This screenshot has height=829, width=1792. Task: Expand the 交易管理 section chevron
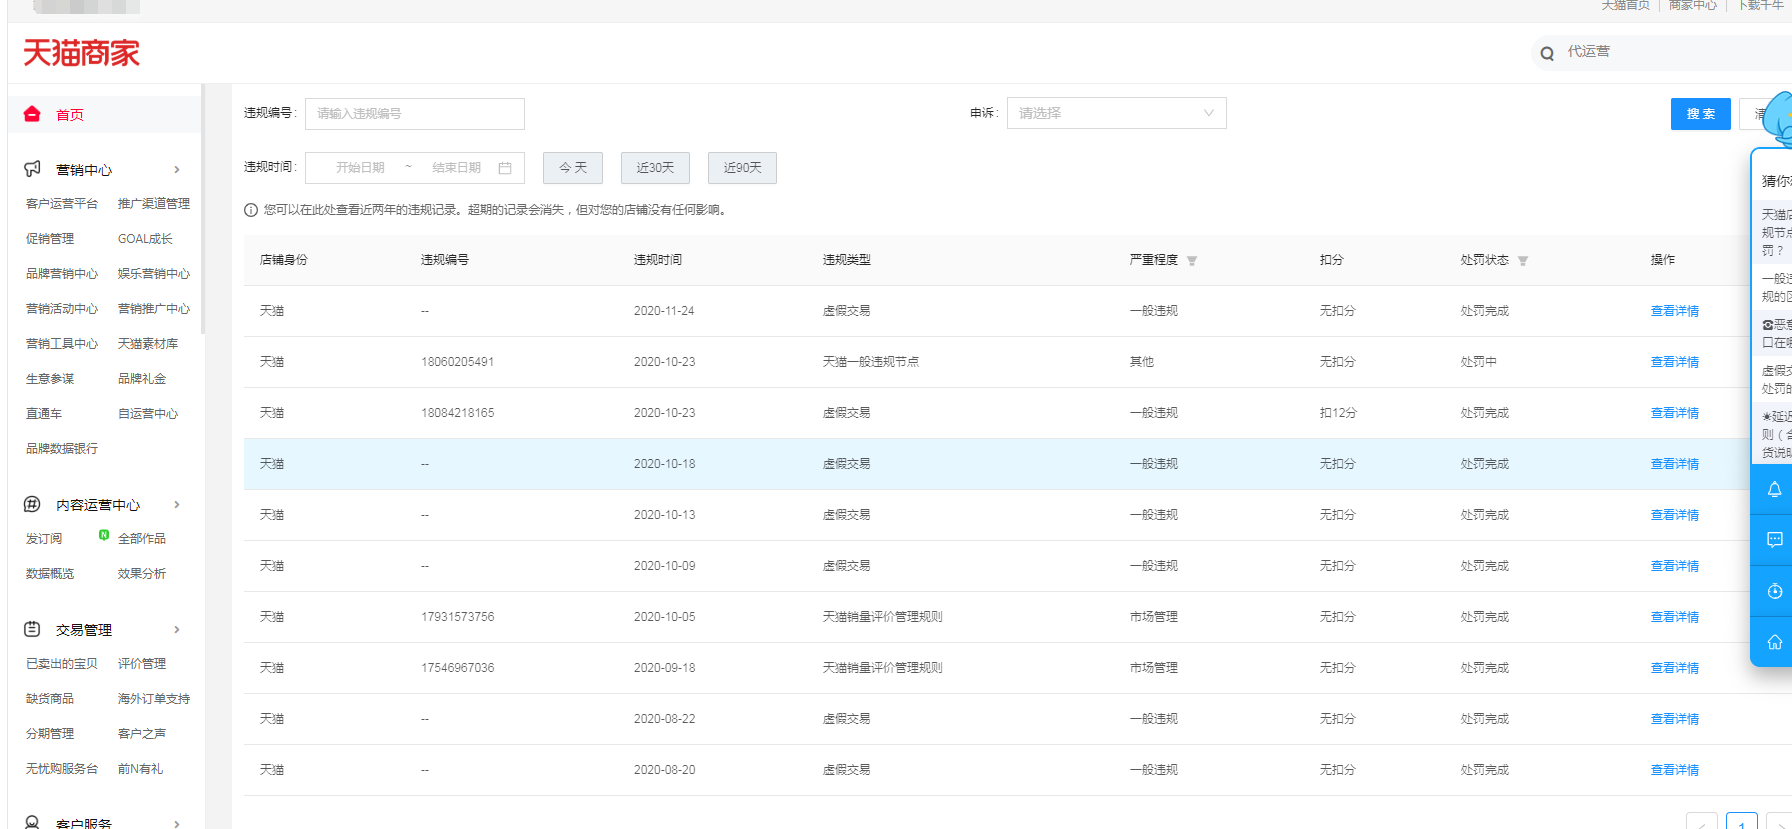click(177, 629)
